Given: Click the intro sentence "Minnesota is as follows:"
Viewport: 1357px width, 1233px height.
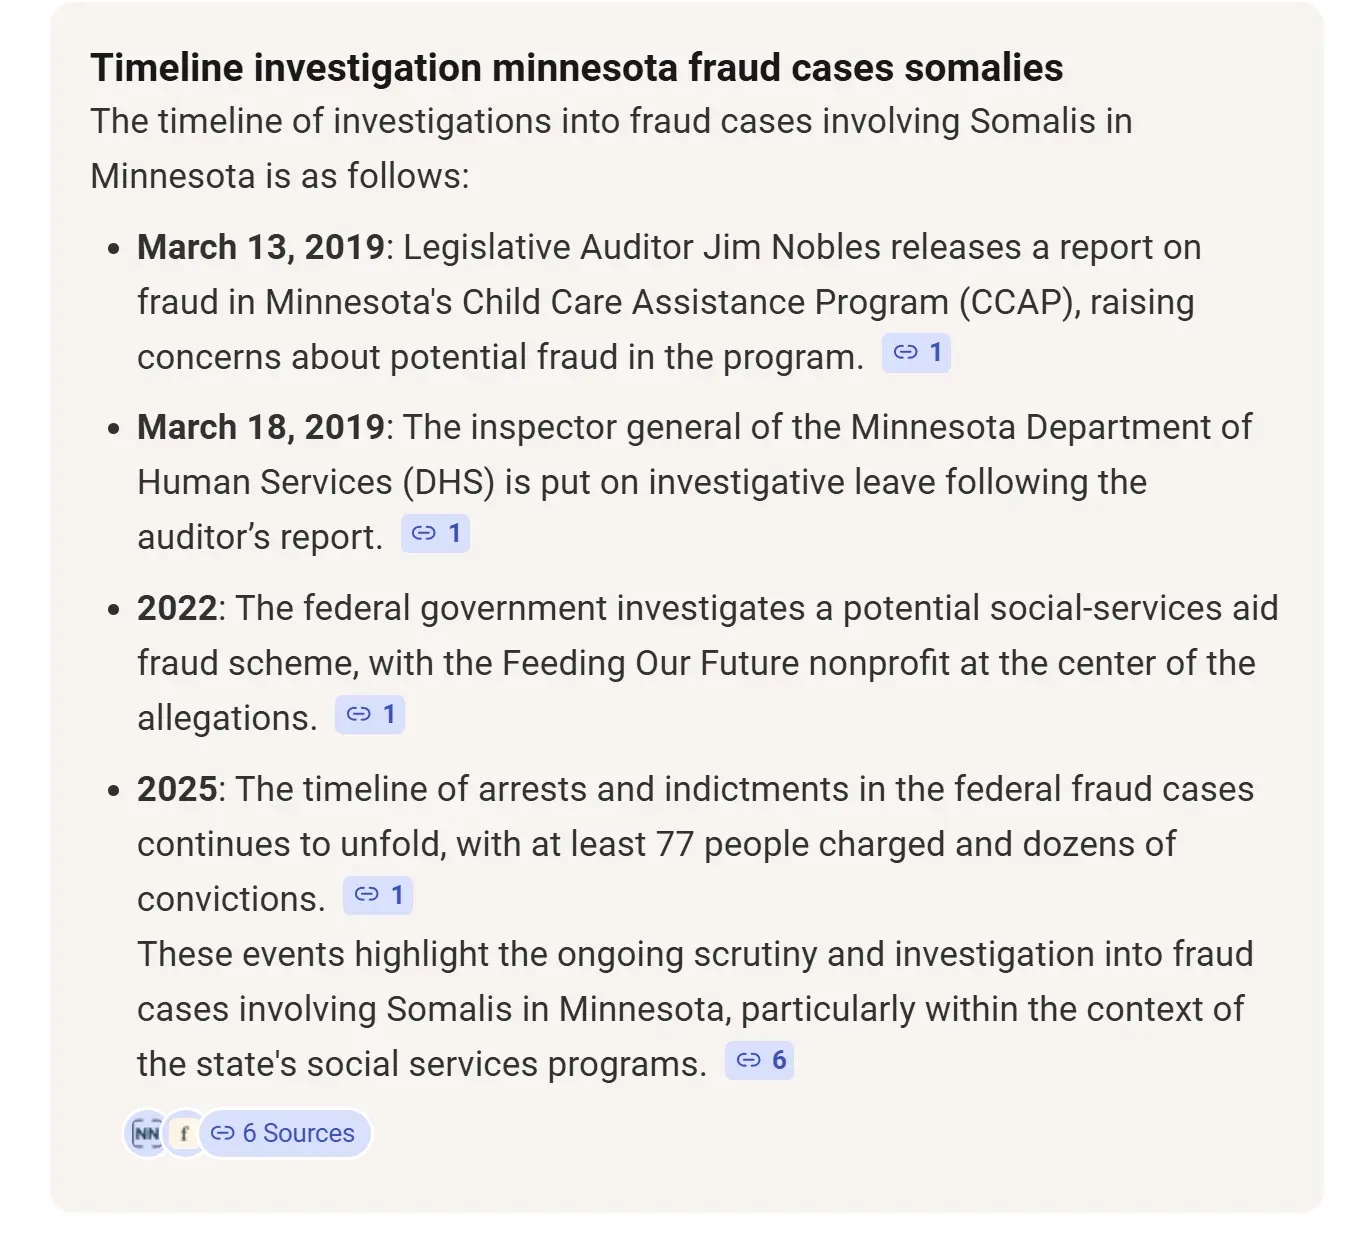Looking at the screenshot, I should tap(279, 176).
